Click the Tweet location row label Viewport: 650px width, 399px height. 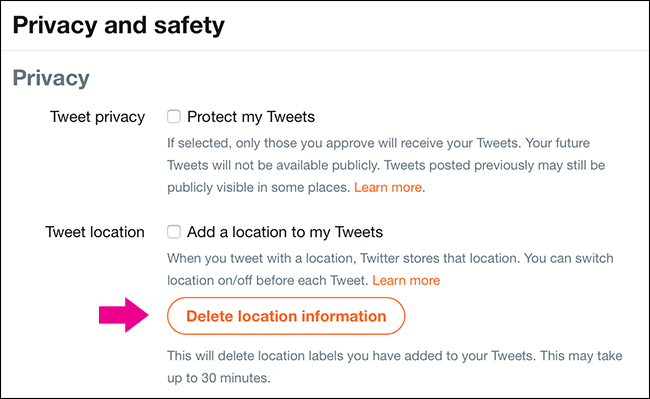pos(95,232)
